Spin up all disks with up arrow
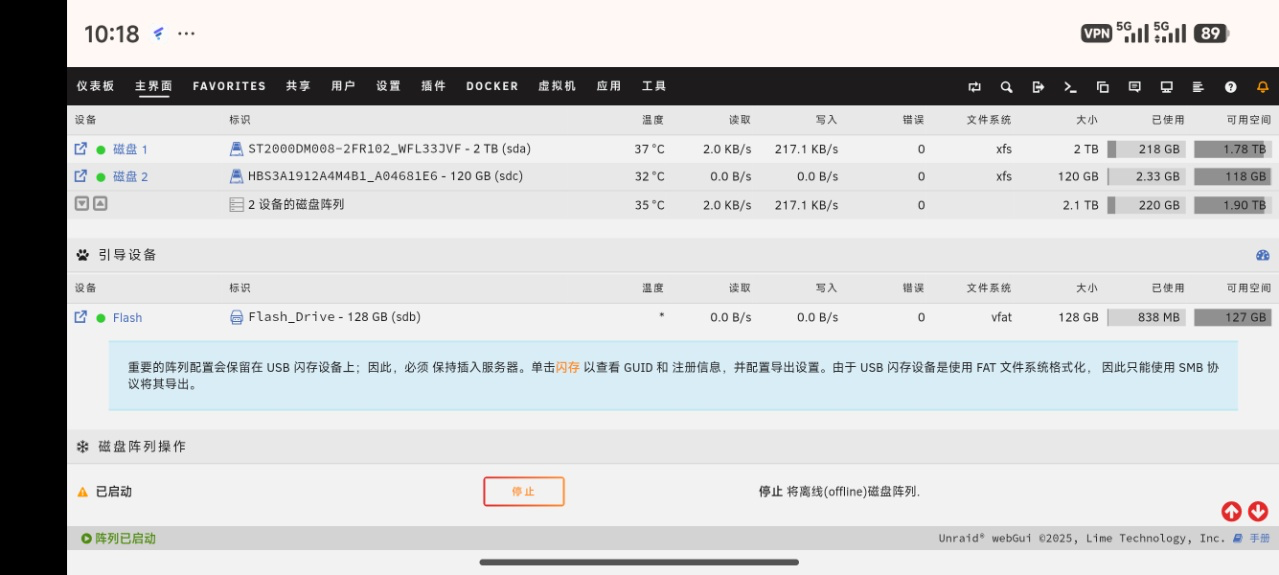The image size is (1279, 575). (100, 204)
